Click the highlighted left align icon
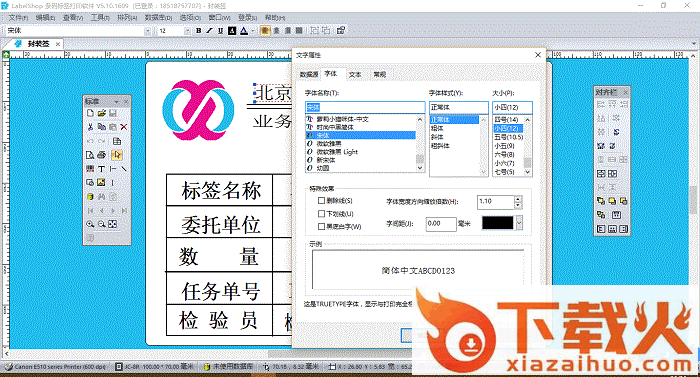Image resolution: width=700 pixels, height=377 pixels. [265, 30]
